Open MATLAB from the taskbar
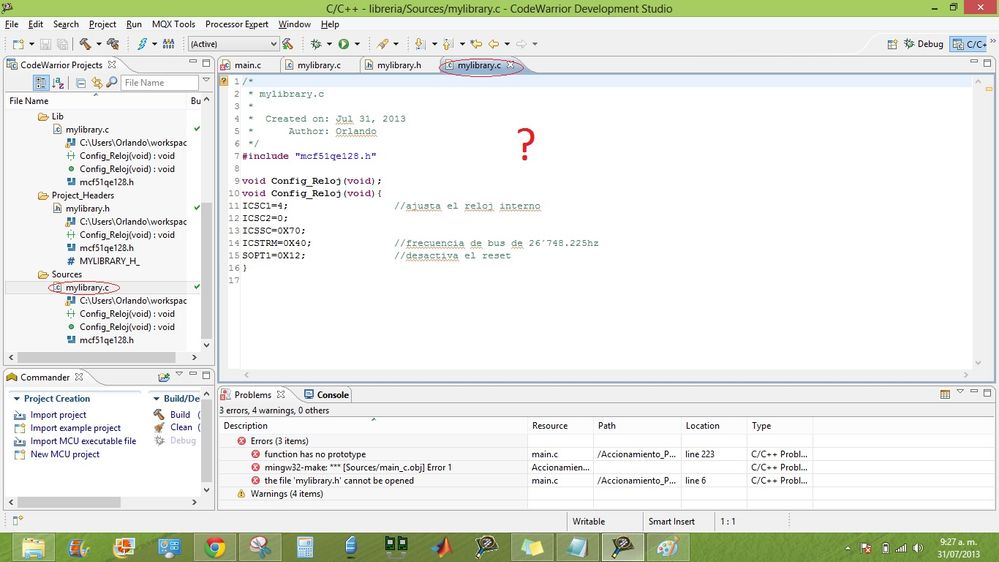This screenshot has height=562, width=999. click(x=441, y=547)
